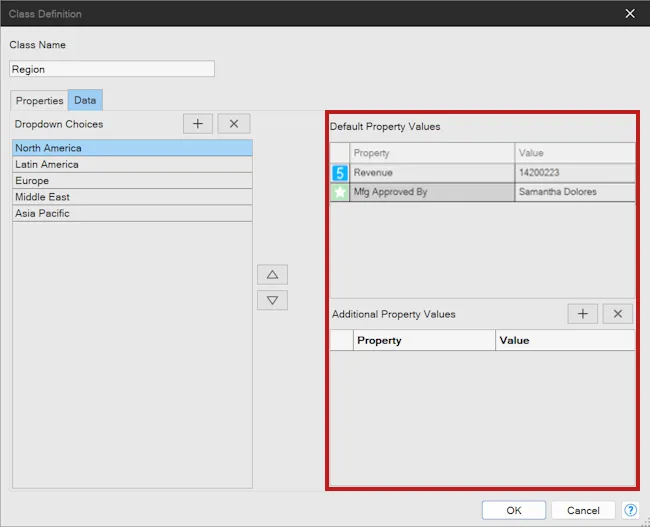This screenshot has height=527, width=650.
Task: Edit the 14200223 value cell
Action: [x=575, y=172]
